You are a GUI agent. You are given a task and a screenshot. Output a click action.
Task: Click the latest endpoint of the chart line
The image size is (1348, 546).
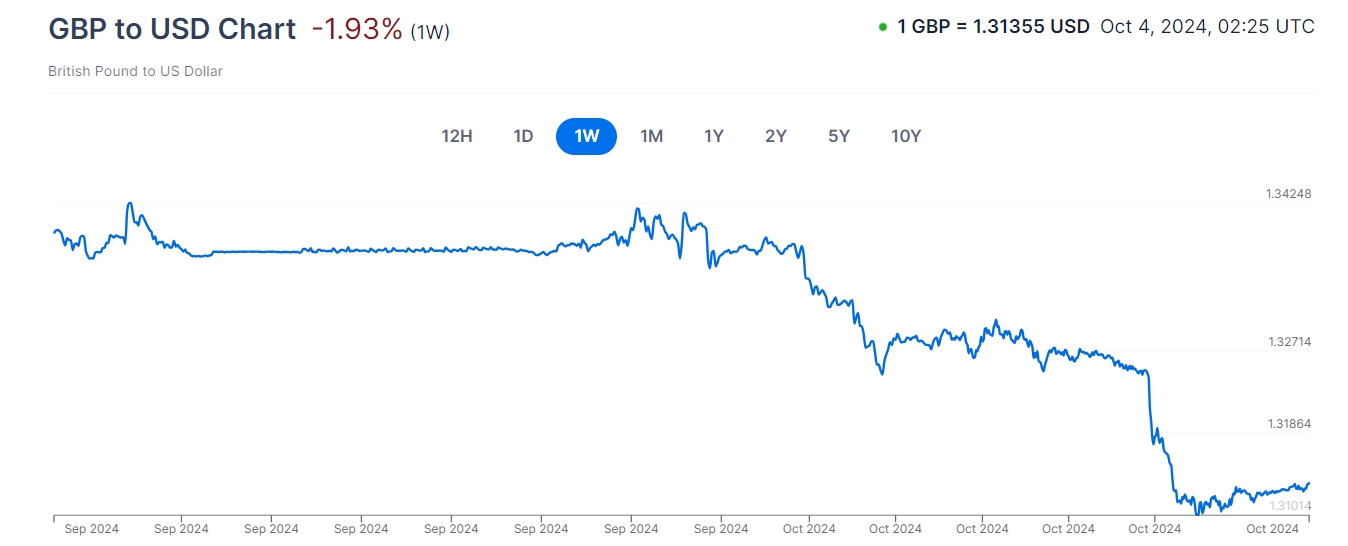[x=1308, y=484]
